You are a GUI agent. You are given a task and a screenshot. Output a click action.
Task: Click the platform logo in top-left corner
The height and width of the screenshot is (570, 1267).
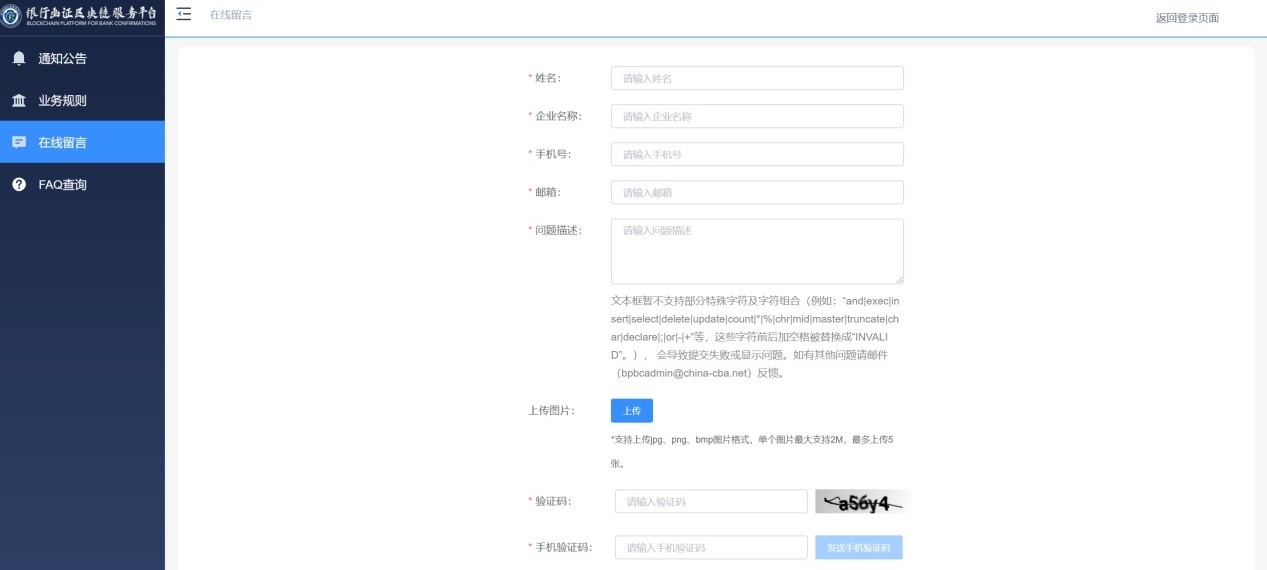[12, 16]
